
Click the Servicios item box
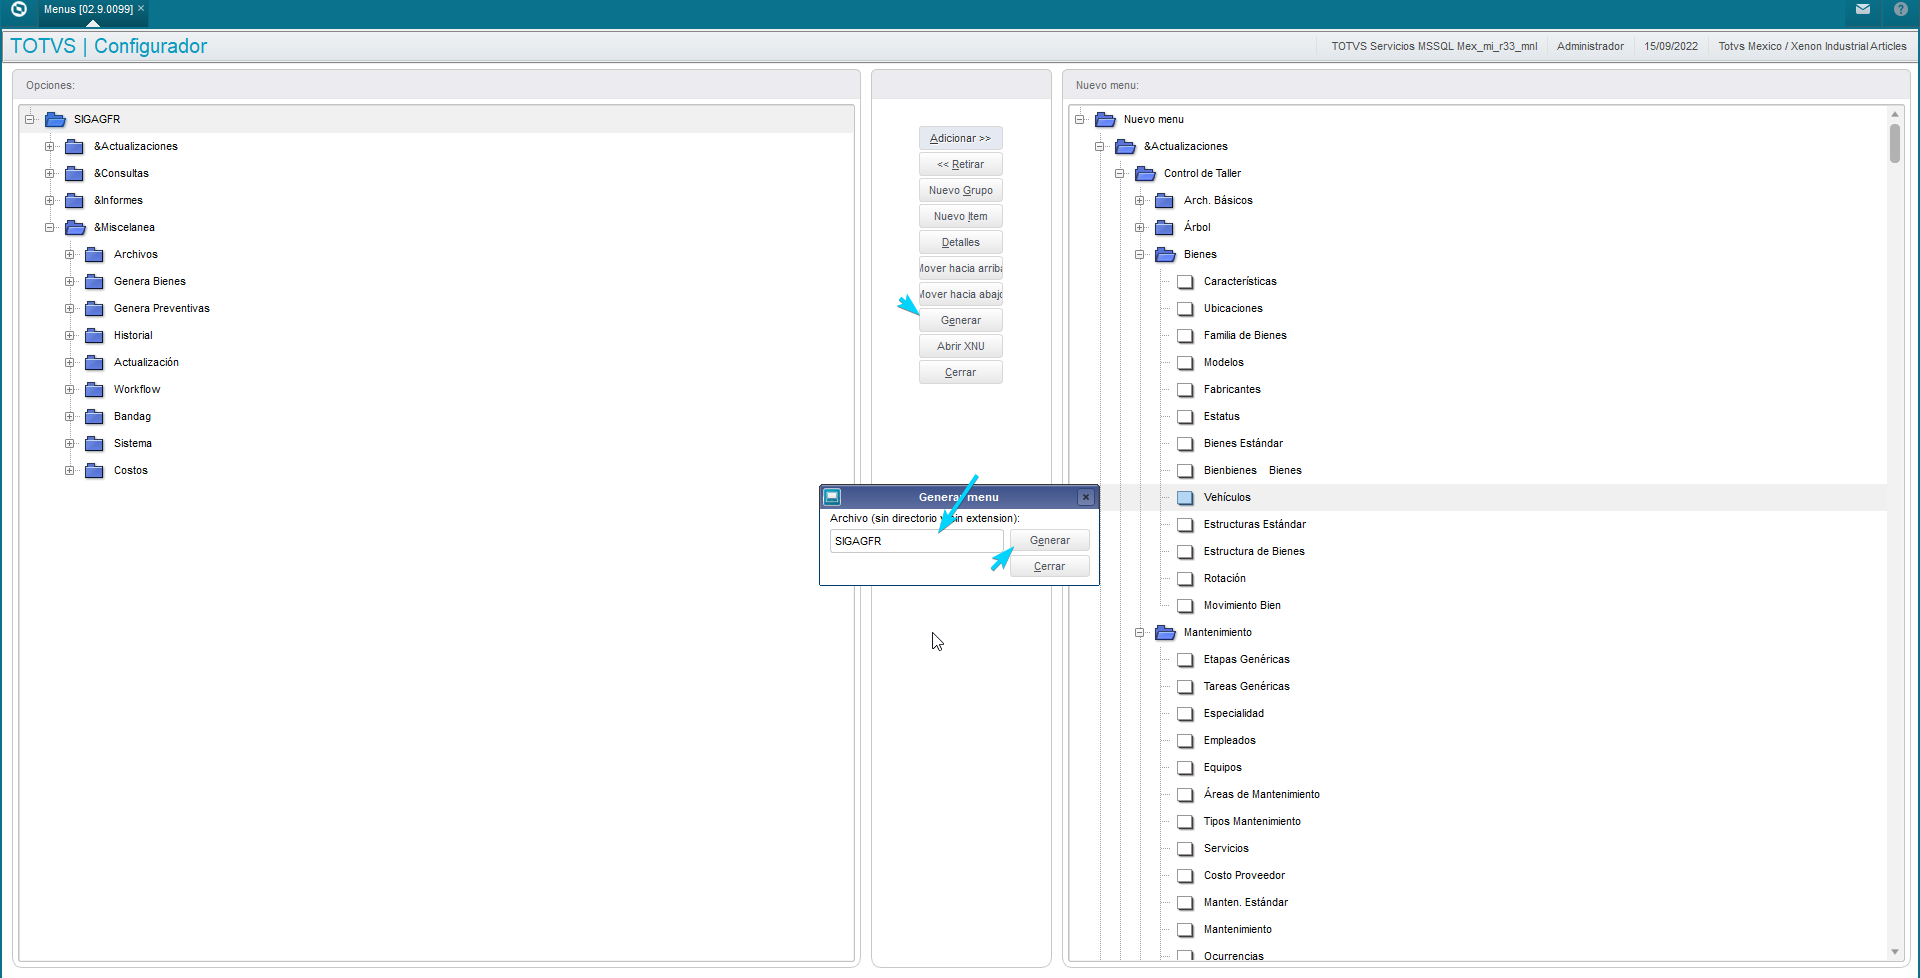1185,848
